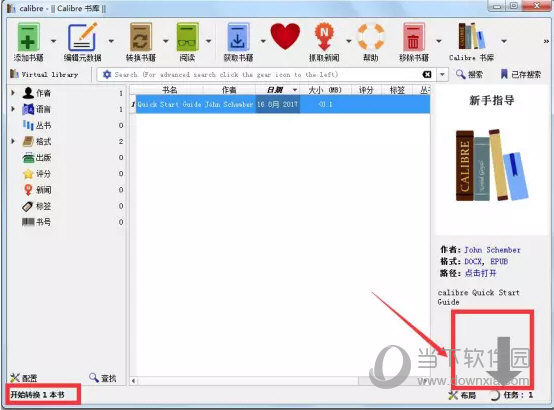554x410 pixels.
Task: Show more toolbar items chevron
Action: coord(546,41)
